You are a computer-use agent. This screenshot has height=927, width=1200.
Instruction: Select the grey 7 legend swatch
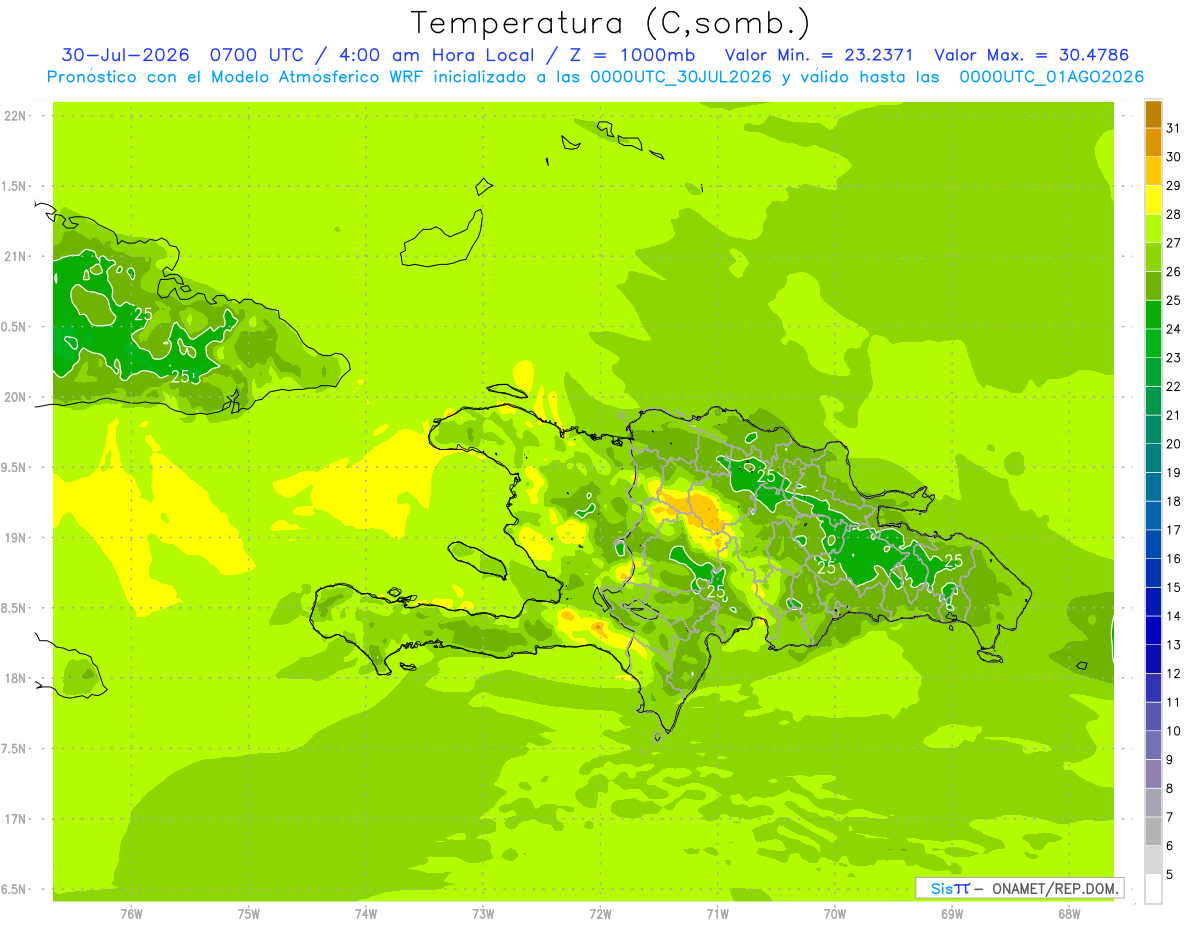(x=1153, y=803)
